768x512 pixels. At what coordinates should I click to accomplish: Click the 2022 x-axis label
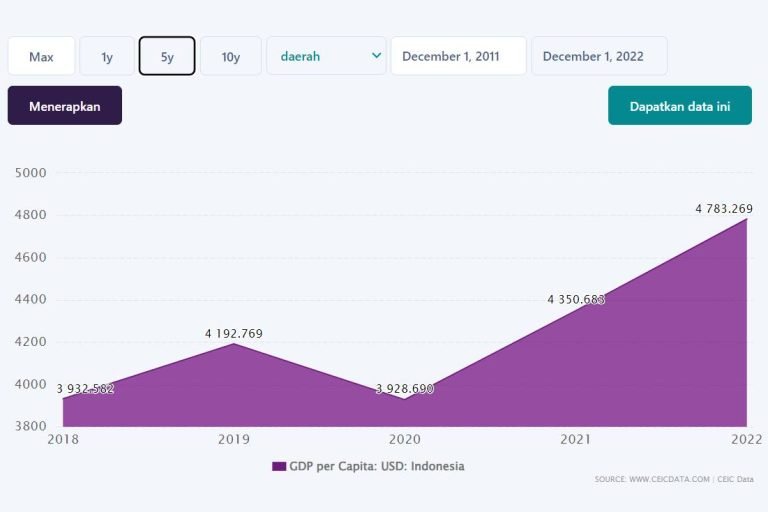tap(746, 439)
